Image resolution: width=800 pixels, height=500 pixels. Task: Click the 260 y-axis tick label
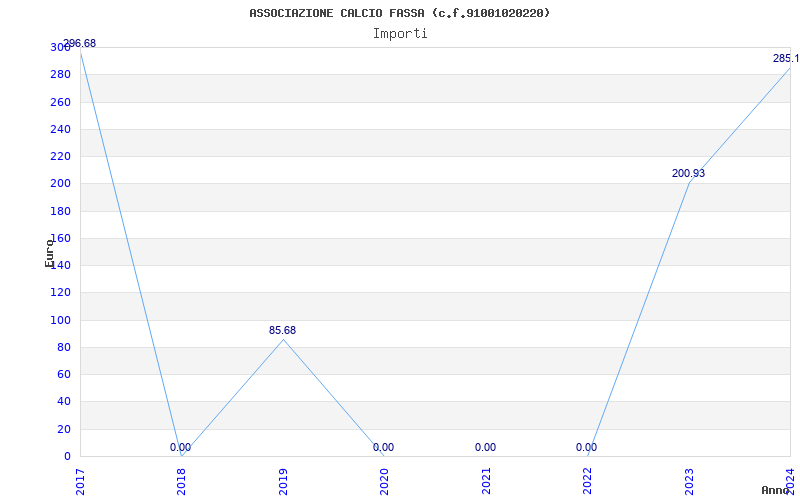pos(60,102)
